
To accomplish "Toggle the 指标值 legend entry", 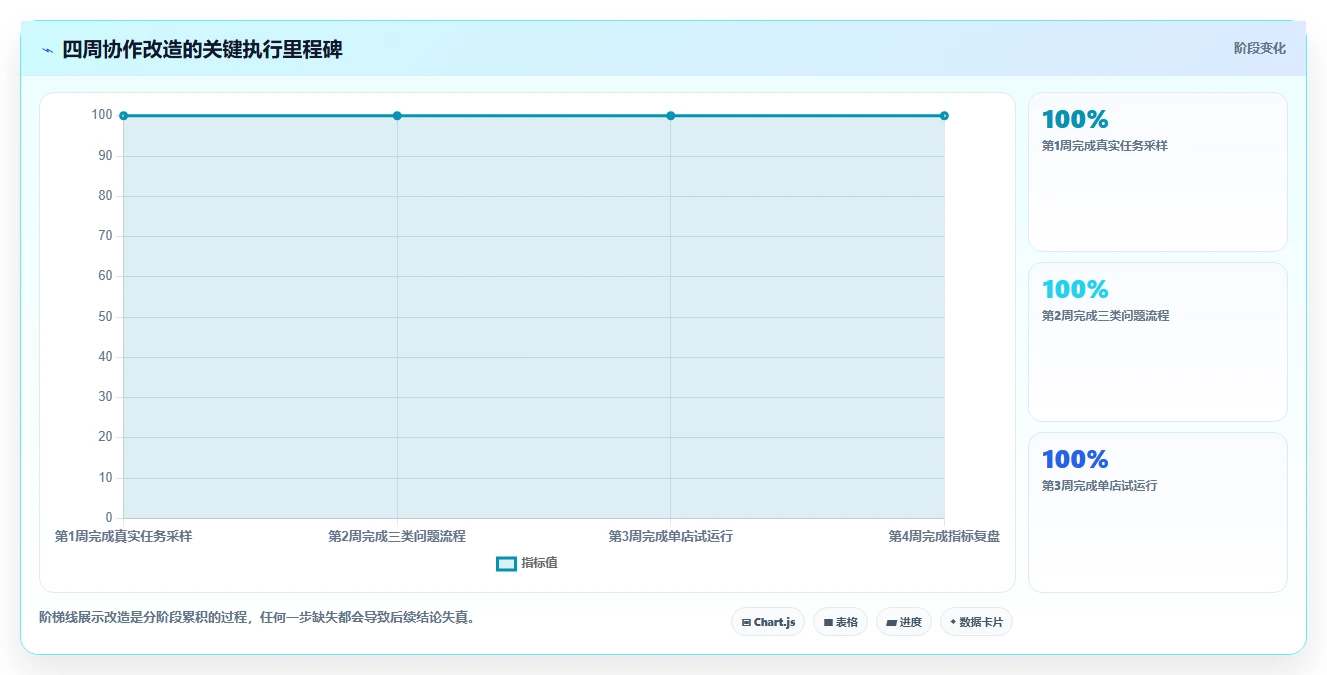I will pos(527,563).
